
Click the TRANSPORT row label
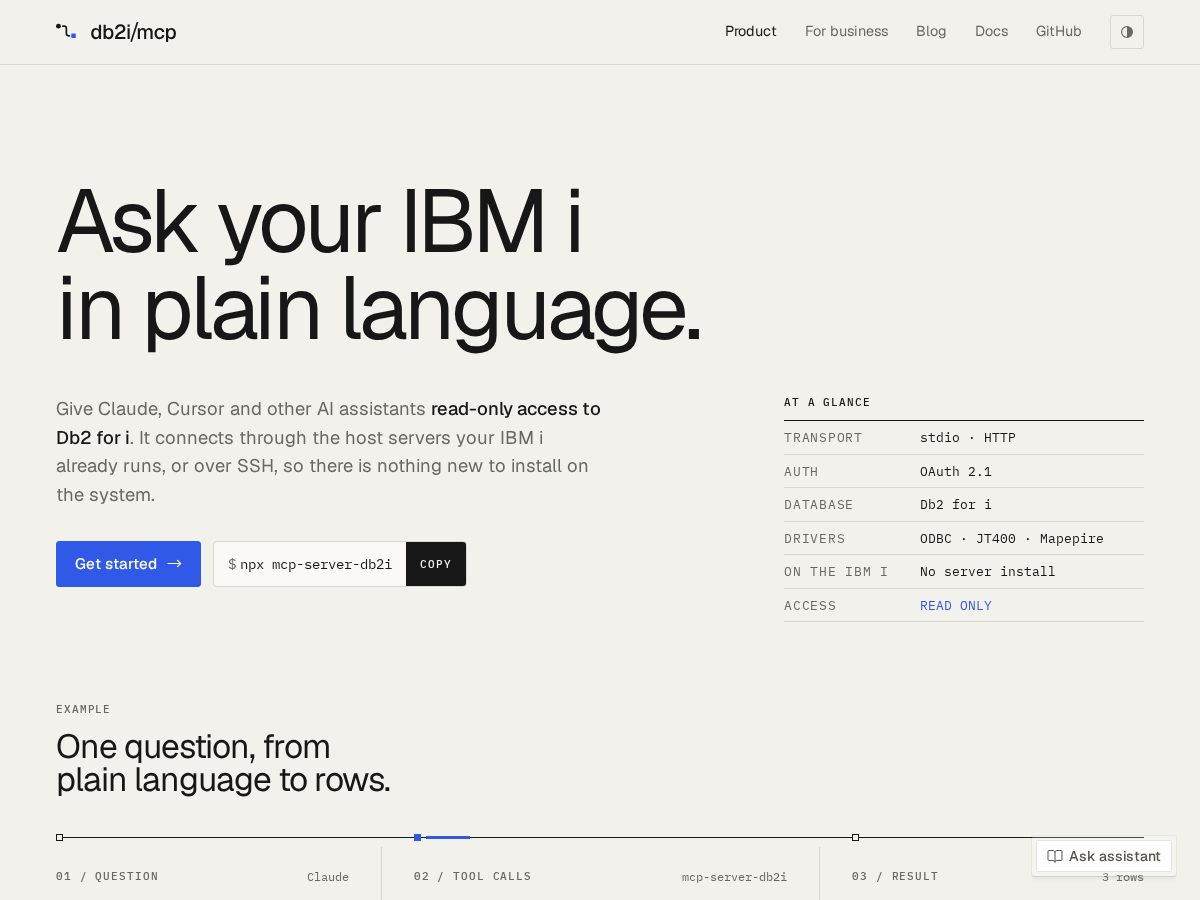823,438
